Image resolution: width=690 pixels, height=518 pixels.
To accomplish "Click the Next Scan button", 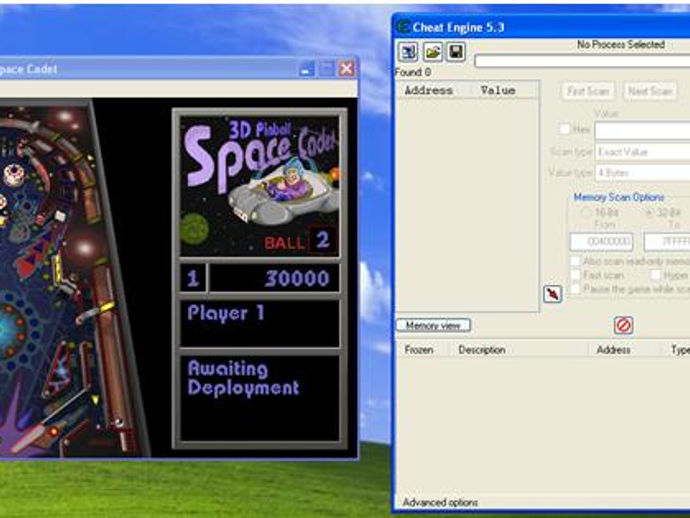I will [x=650, y=92].
